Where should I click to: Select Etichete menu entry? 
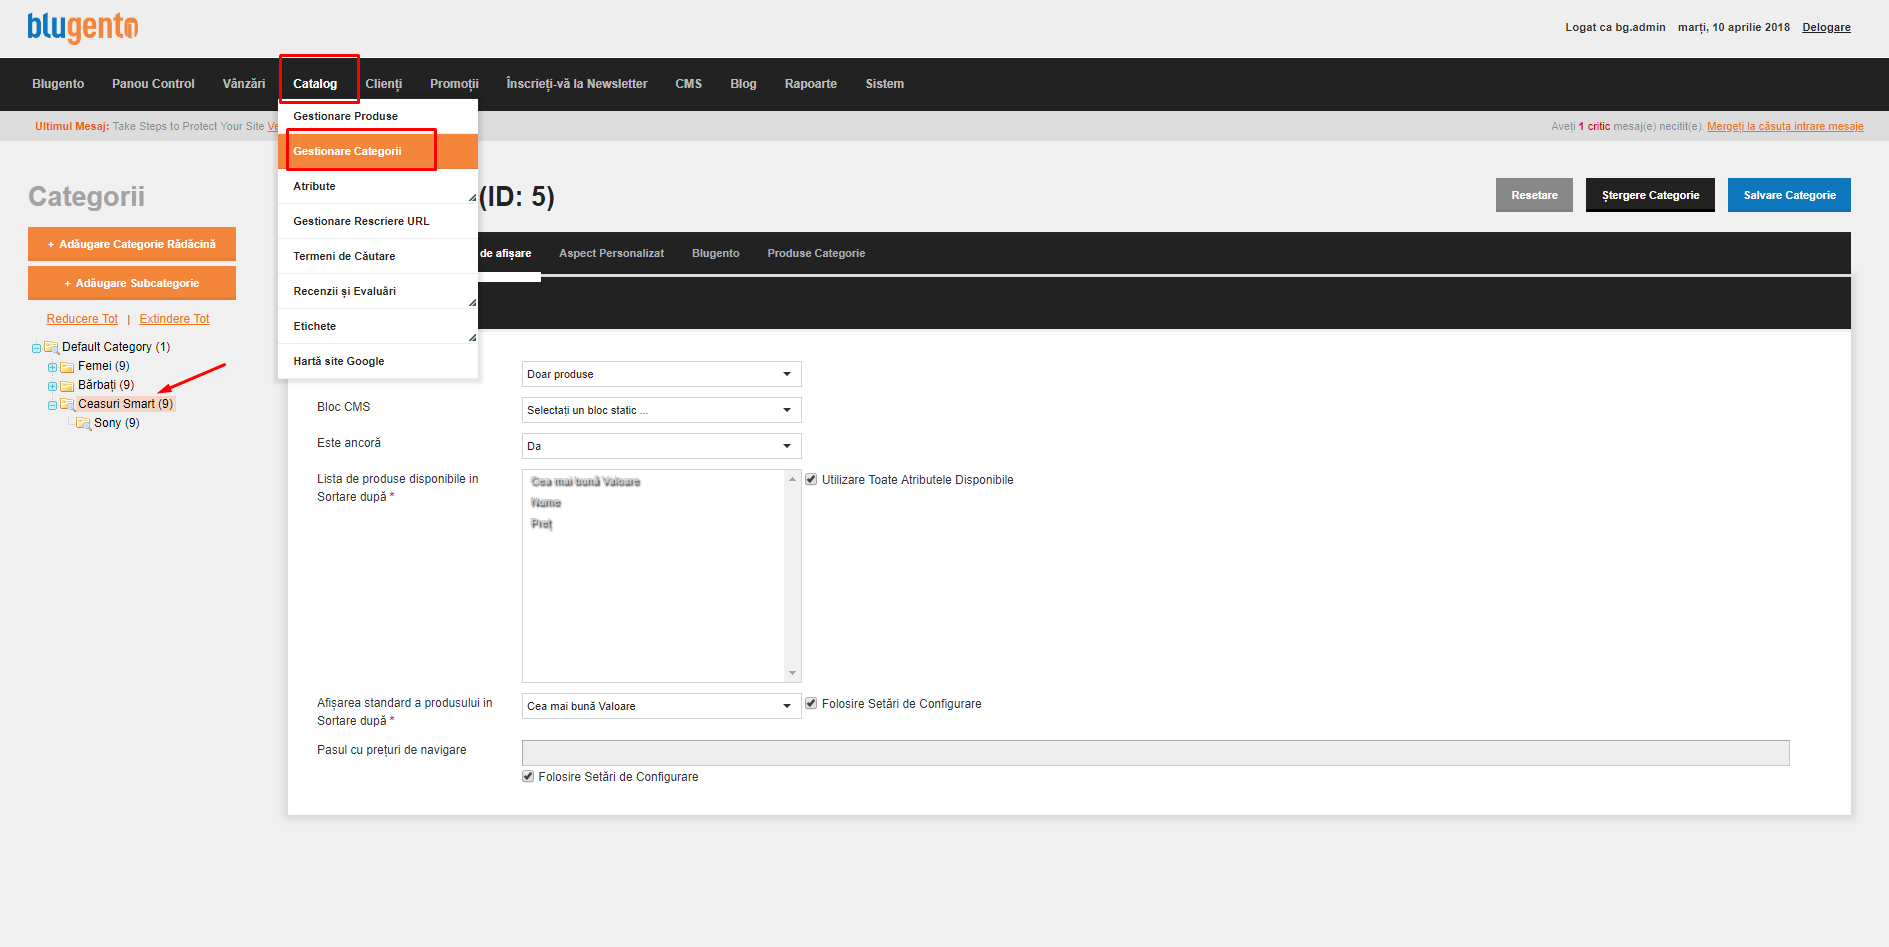click(377, 326)
